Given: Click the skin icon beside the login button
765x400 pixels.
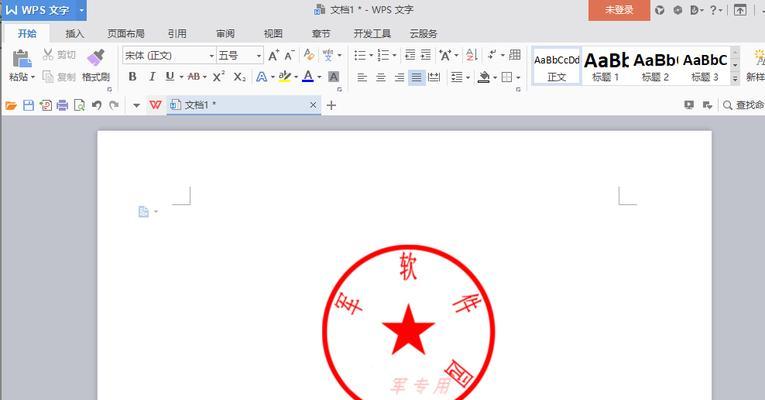Looking at the screenshot, I should coord(660,10).
